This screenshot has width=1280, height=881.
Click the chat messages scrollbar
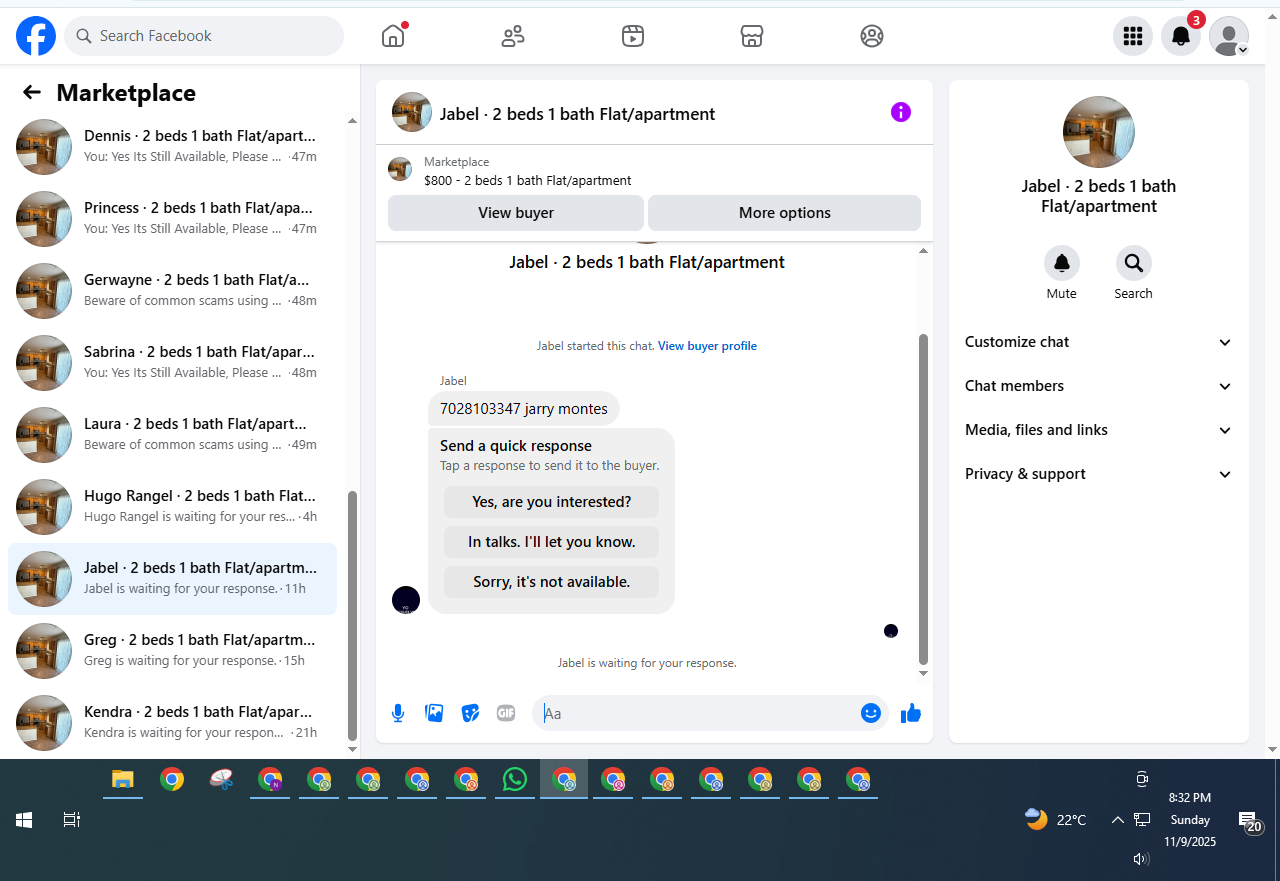923,500
